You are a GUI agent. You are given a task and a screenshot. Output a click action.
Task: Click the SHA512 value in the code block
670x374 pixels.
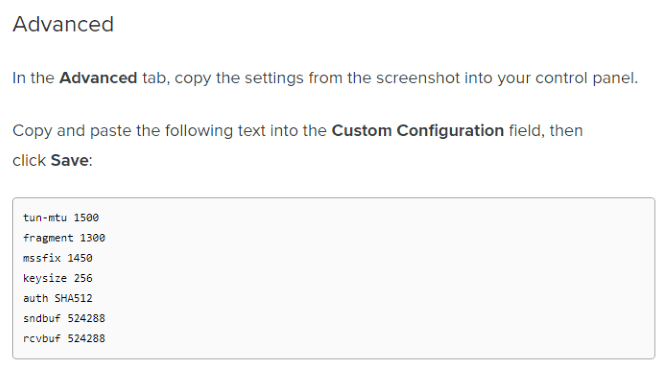click(x=73, y=298)
